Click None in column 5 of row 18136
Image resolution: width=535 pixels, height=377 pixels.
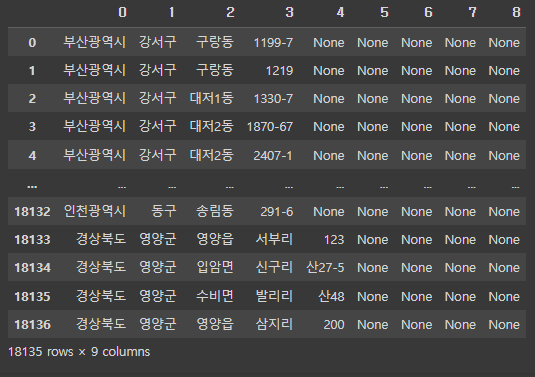373,324
